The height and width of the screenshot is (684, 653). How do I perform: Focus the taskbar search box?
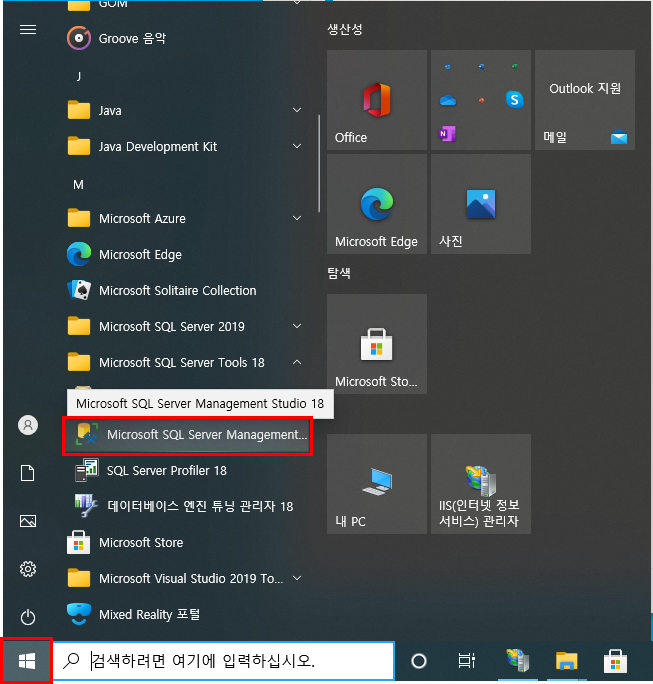point(224,661)
